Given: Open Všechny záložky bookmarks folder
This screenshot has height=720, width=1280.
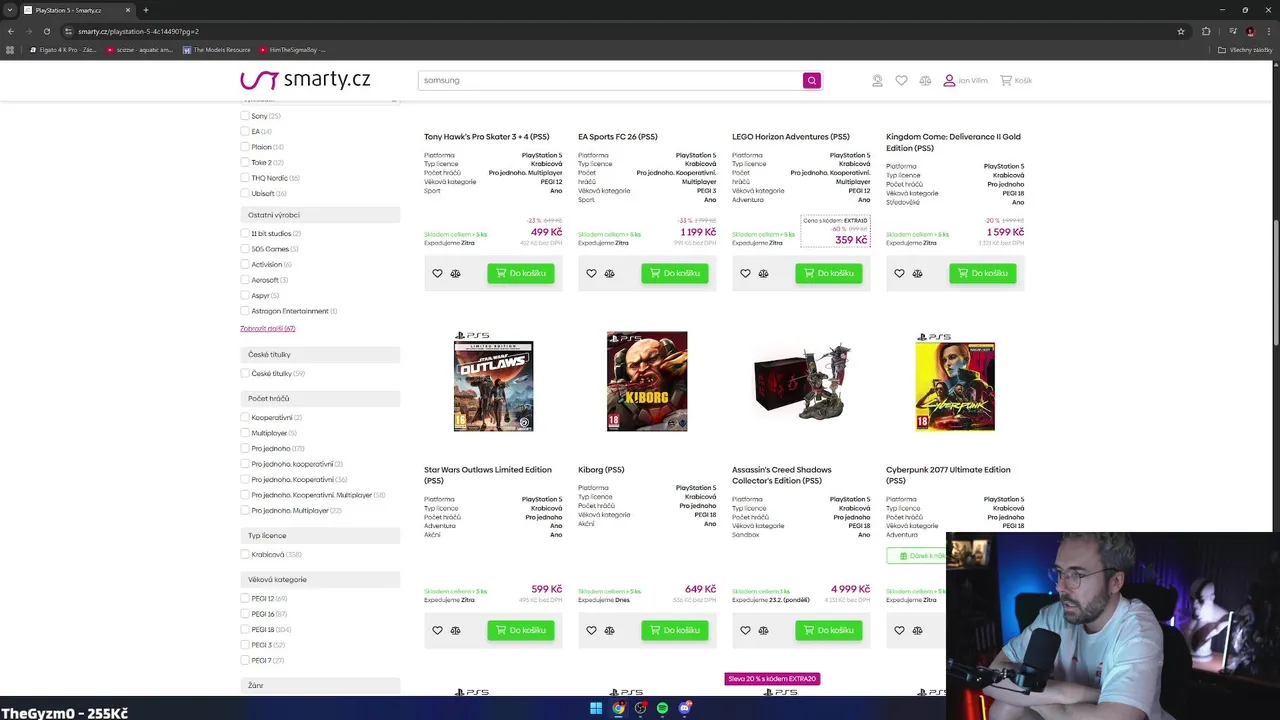Looking at the screenshot, I should point(1244,50).
